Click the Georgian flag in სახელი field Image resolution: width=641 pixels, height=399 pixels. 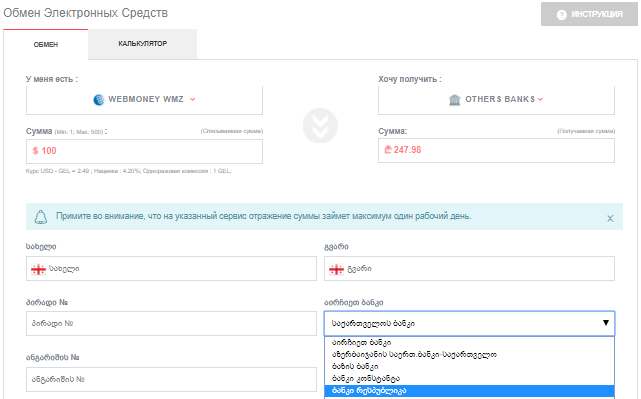[38, 269]
